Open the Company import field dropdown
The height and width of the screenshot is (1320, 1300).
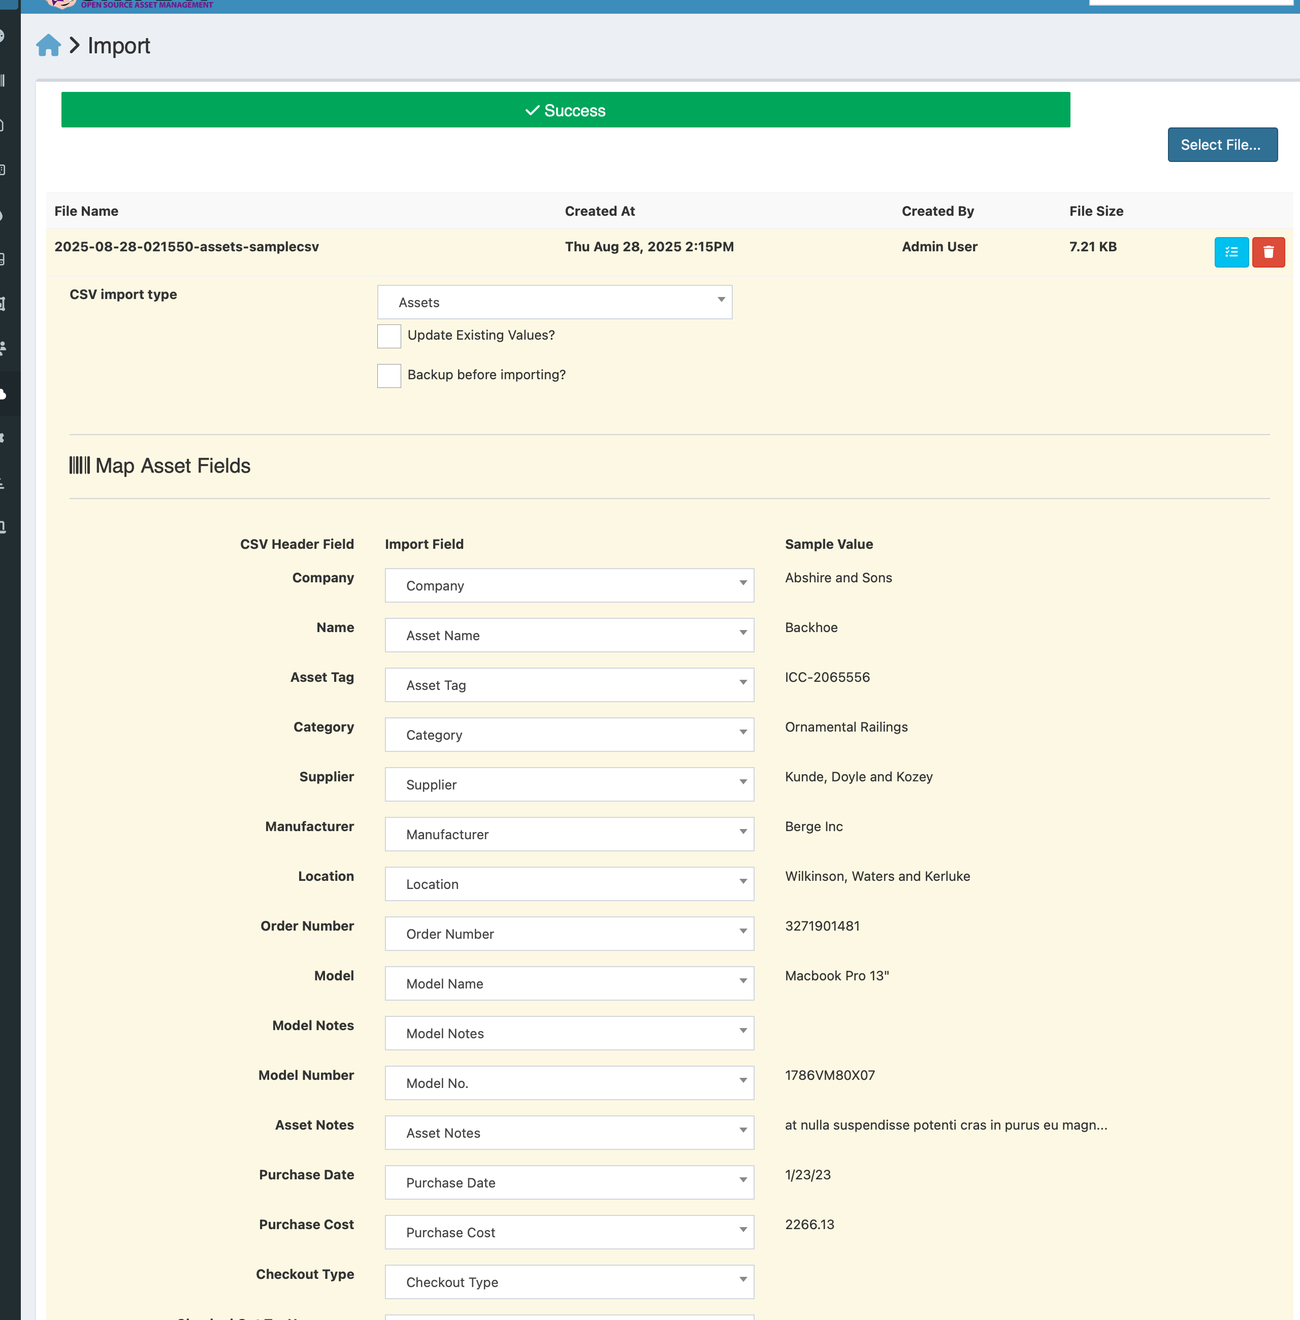pyautogui.click(x=569, y=586)
